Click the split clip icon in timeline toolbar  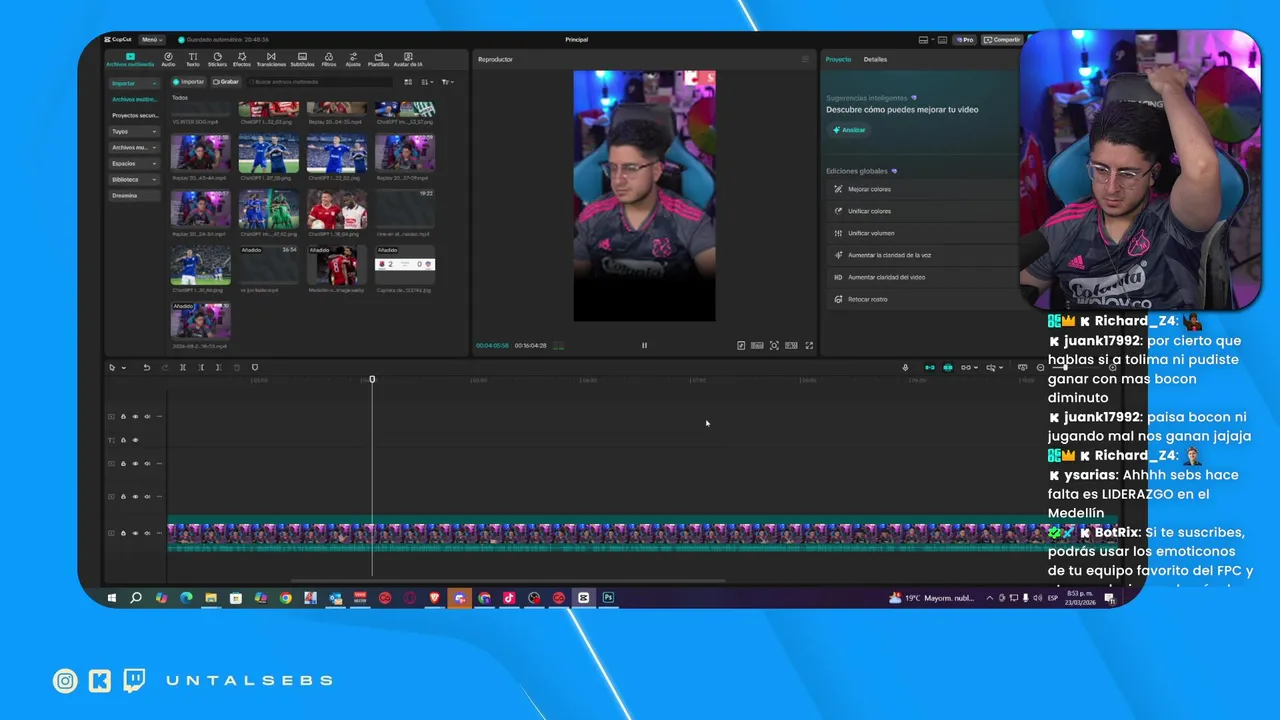[182, 368]
